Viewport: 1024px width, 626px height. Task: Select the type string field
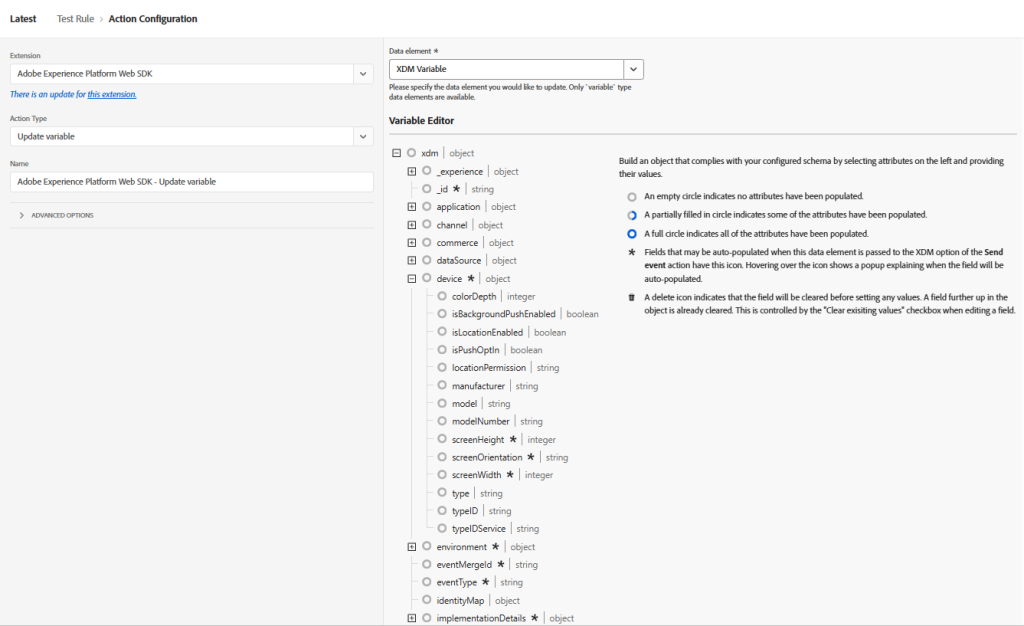[x=460, y=493]
